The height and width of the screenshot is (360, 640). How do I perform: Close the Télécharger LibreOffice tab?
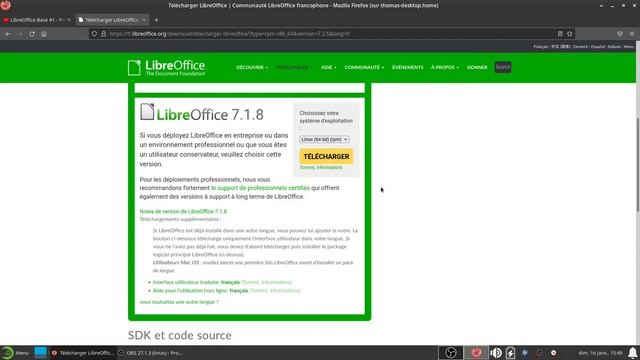coord(144,20)
